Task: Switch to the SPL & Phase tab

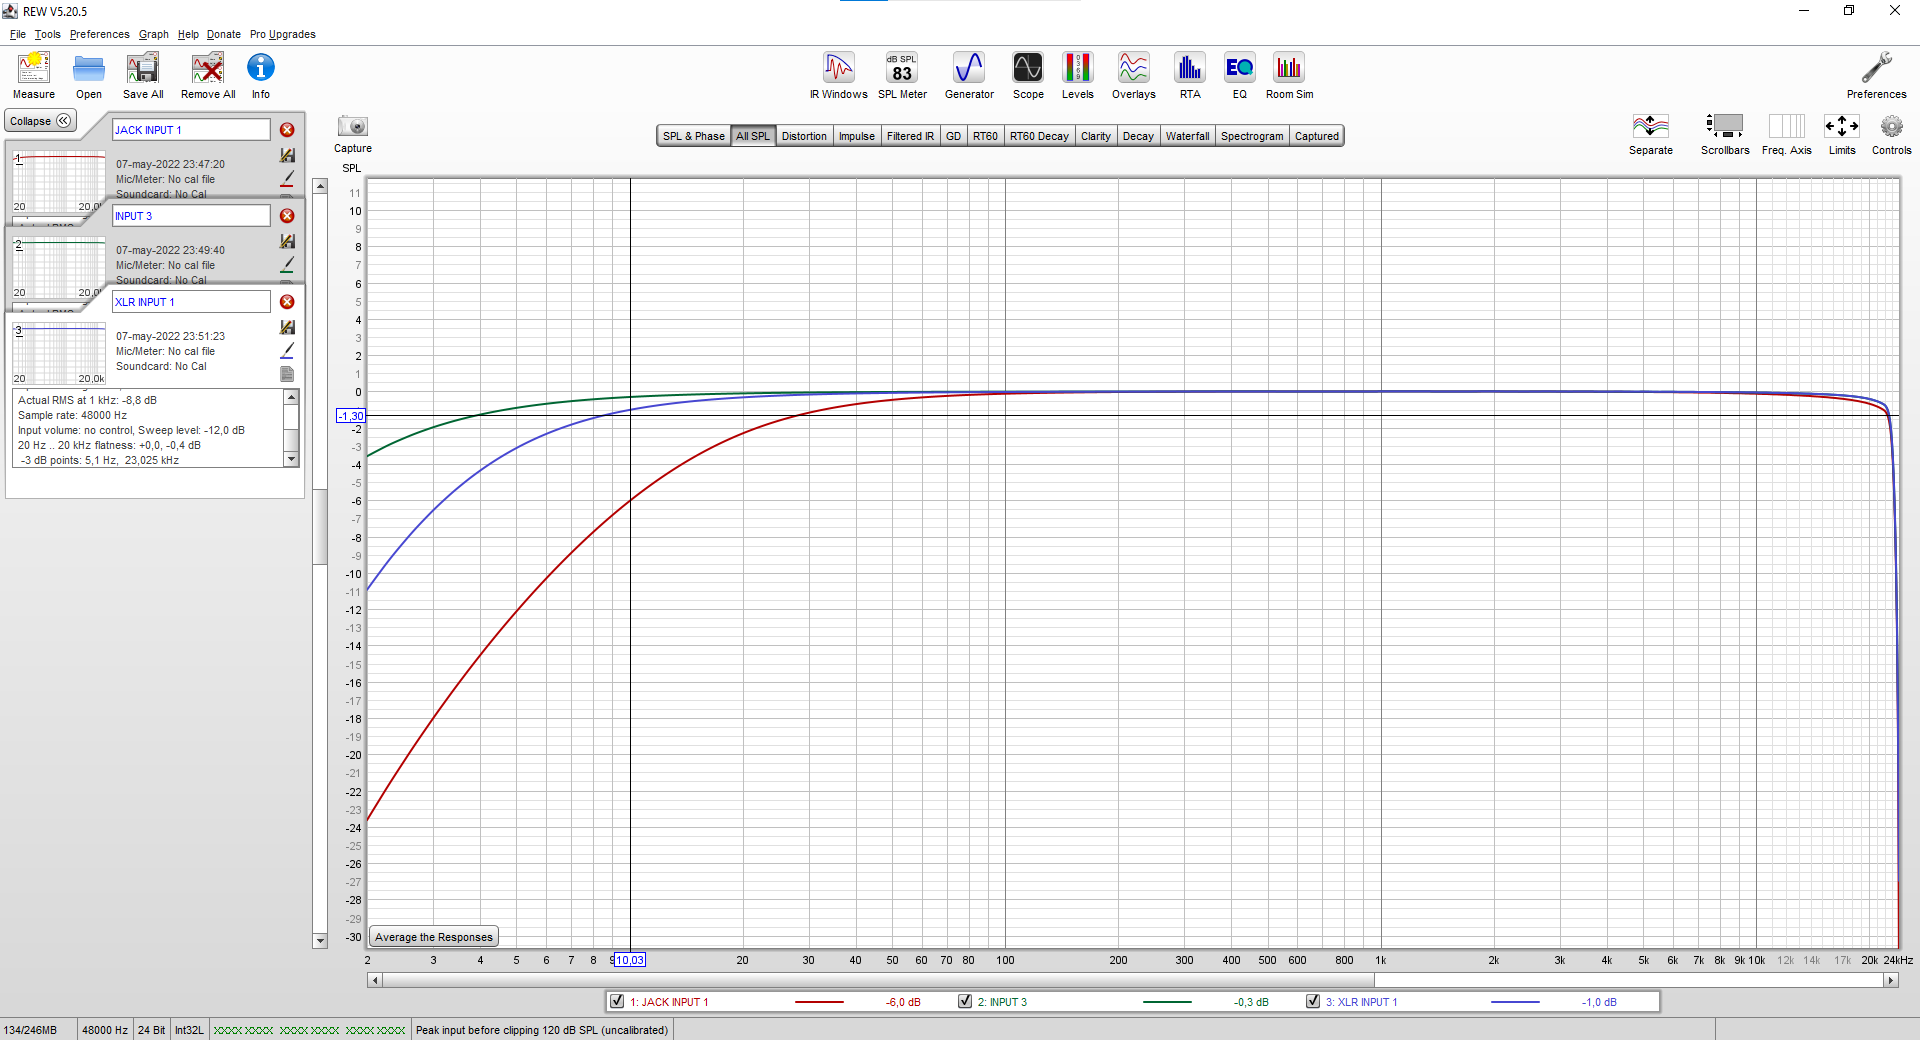Action: pos(694,136)
